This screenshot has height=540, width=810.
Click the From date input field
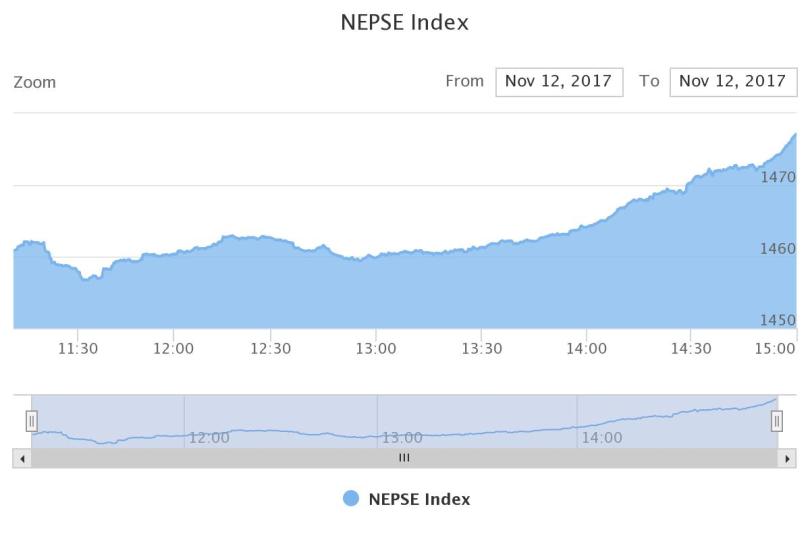coord(559,82)
